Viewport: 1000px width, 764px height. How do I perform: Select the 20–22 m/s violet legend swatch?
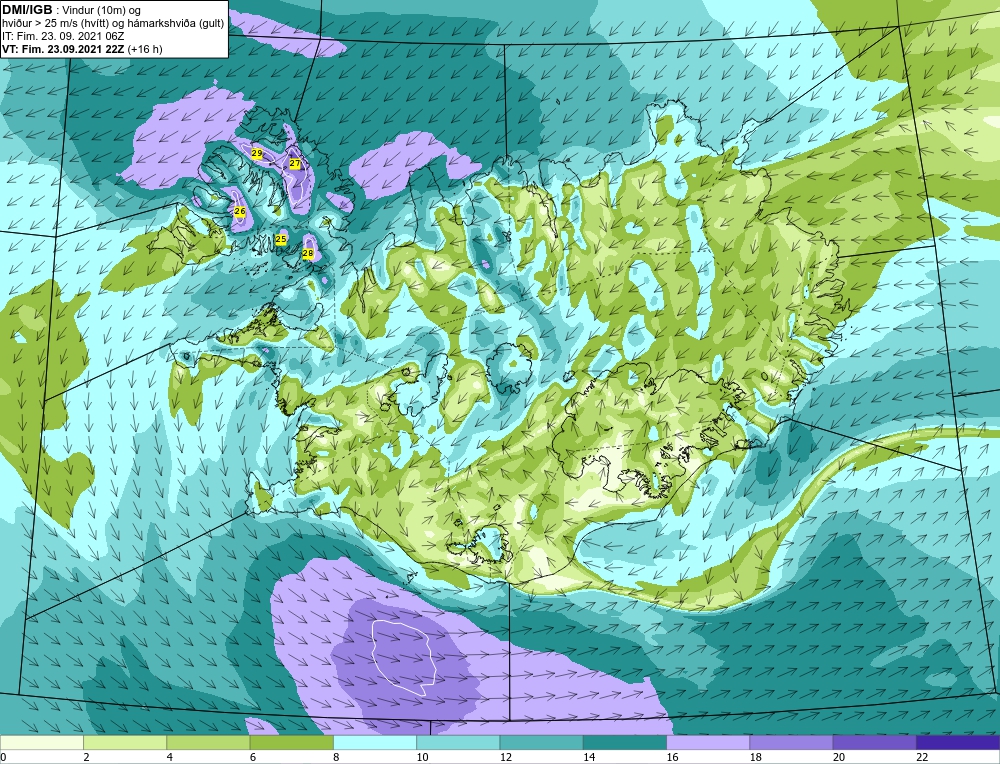point(874,742)
